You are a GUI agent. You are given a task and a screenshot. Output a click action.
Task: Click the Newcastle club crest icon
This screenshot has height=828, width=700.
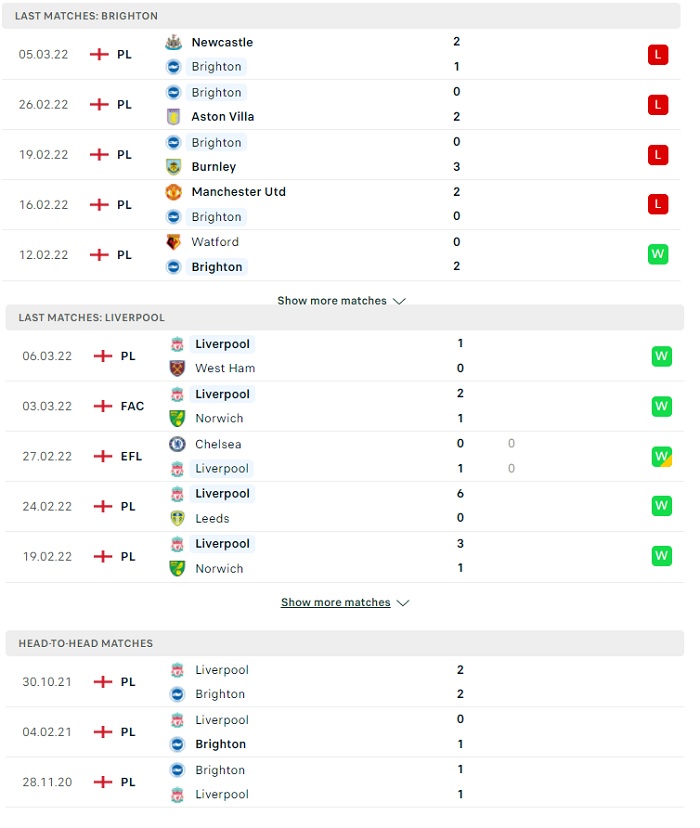(x=173, y=42)
